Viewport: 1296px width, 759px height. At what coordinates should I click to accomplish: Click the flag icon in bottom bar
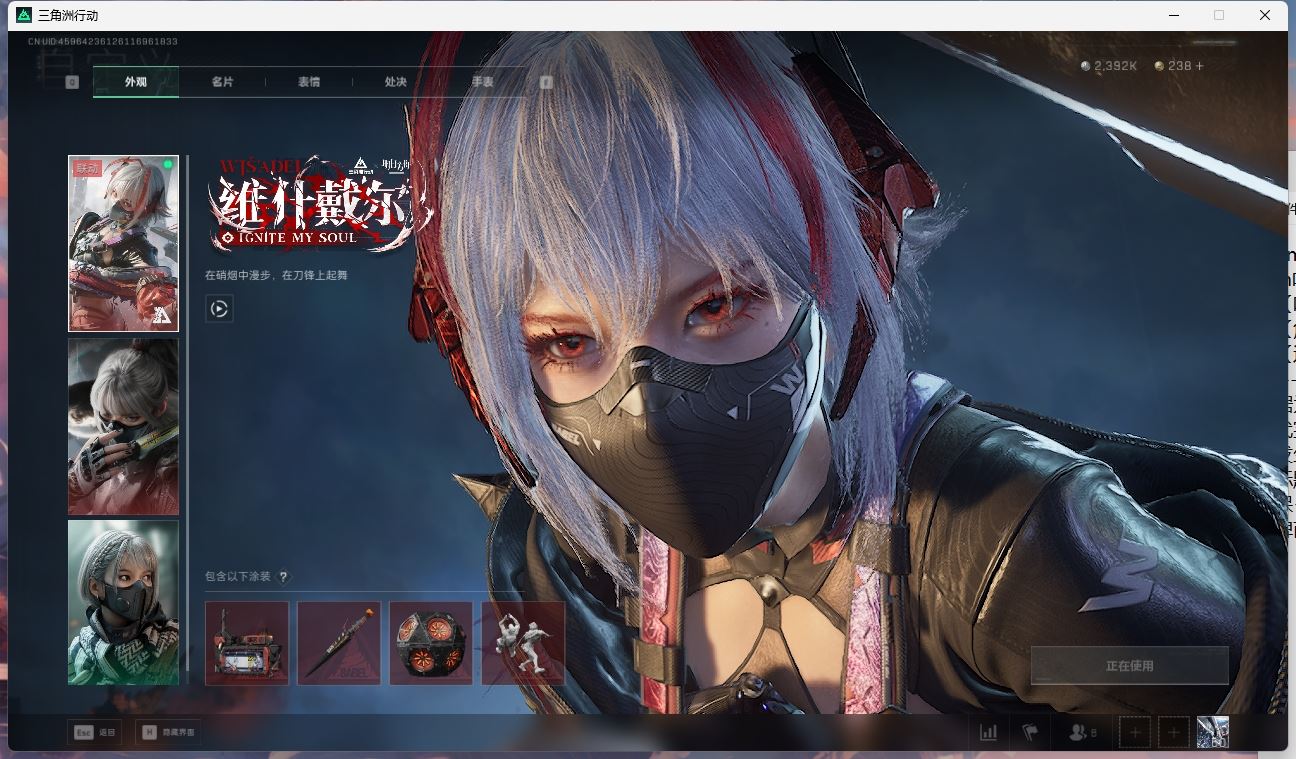coord(1030,733)
